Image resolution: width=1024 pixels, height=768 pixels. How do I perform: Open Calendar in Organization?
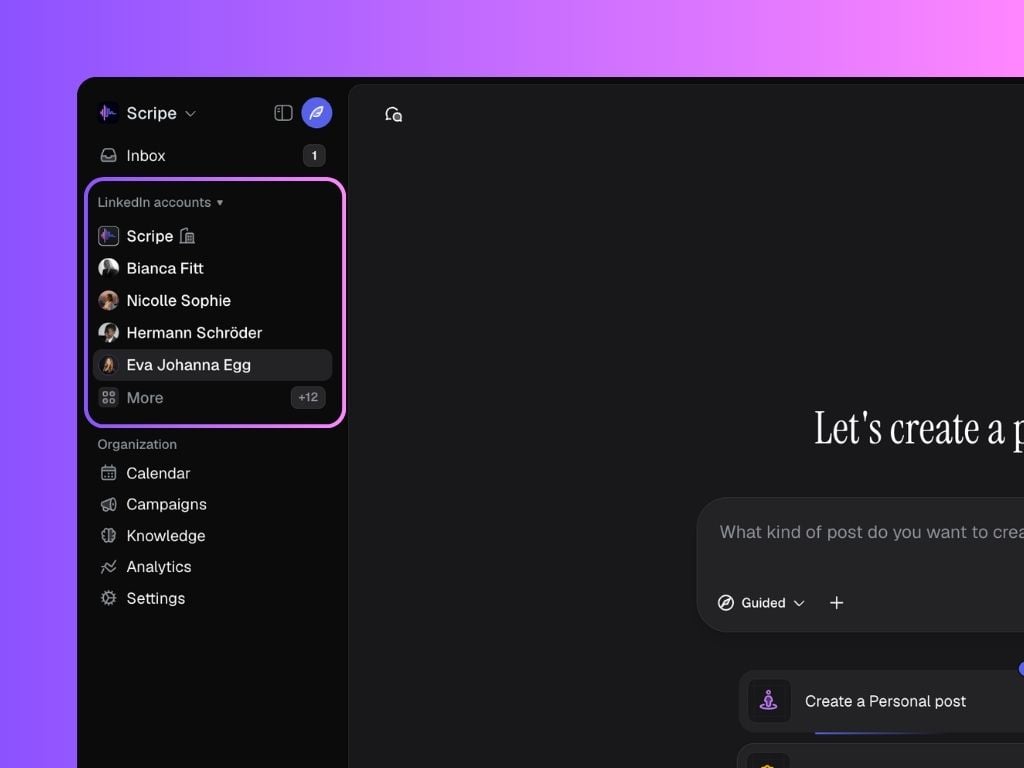tap(212, 473)
